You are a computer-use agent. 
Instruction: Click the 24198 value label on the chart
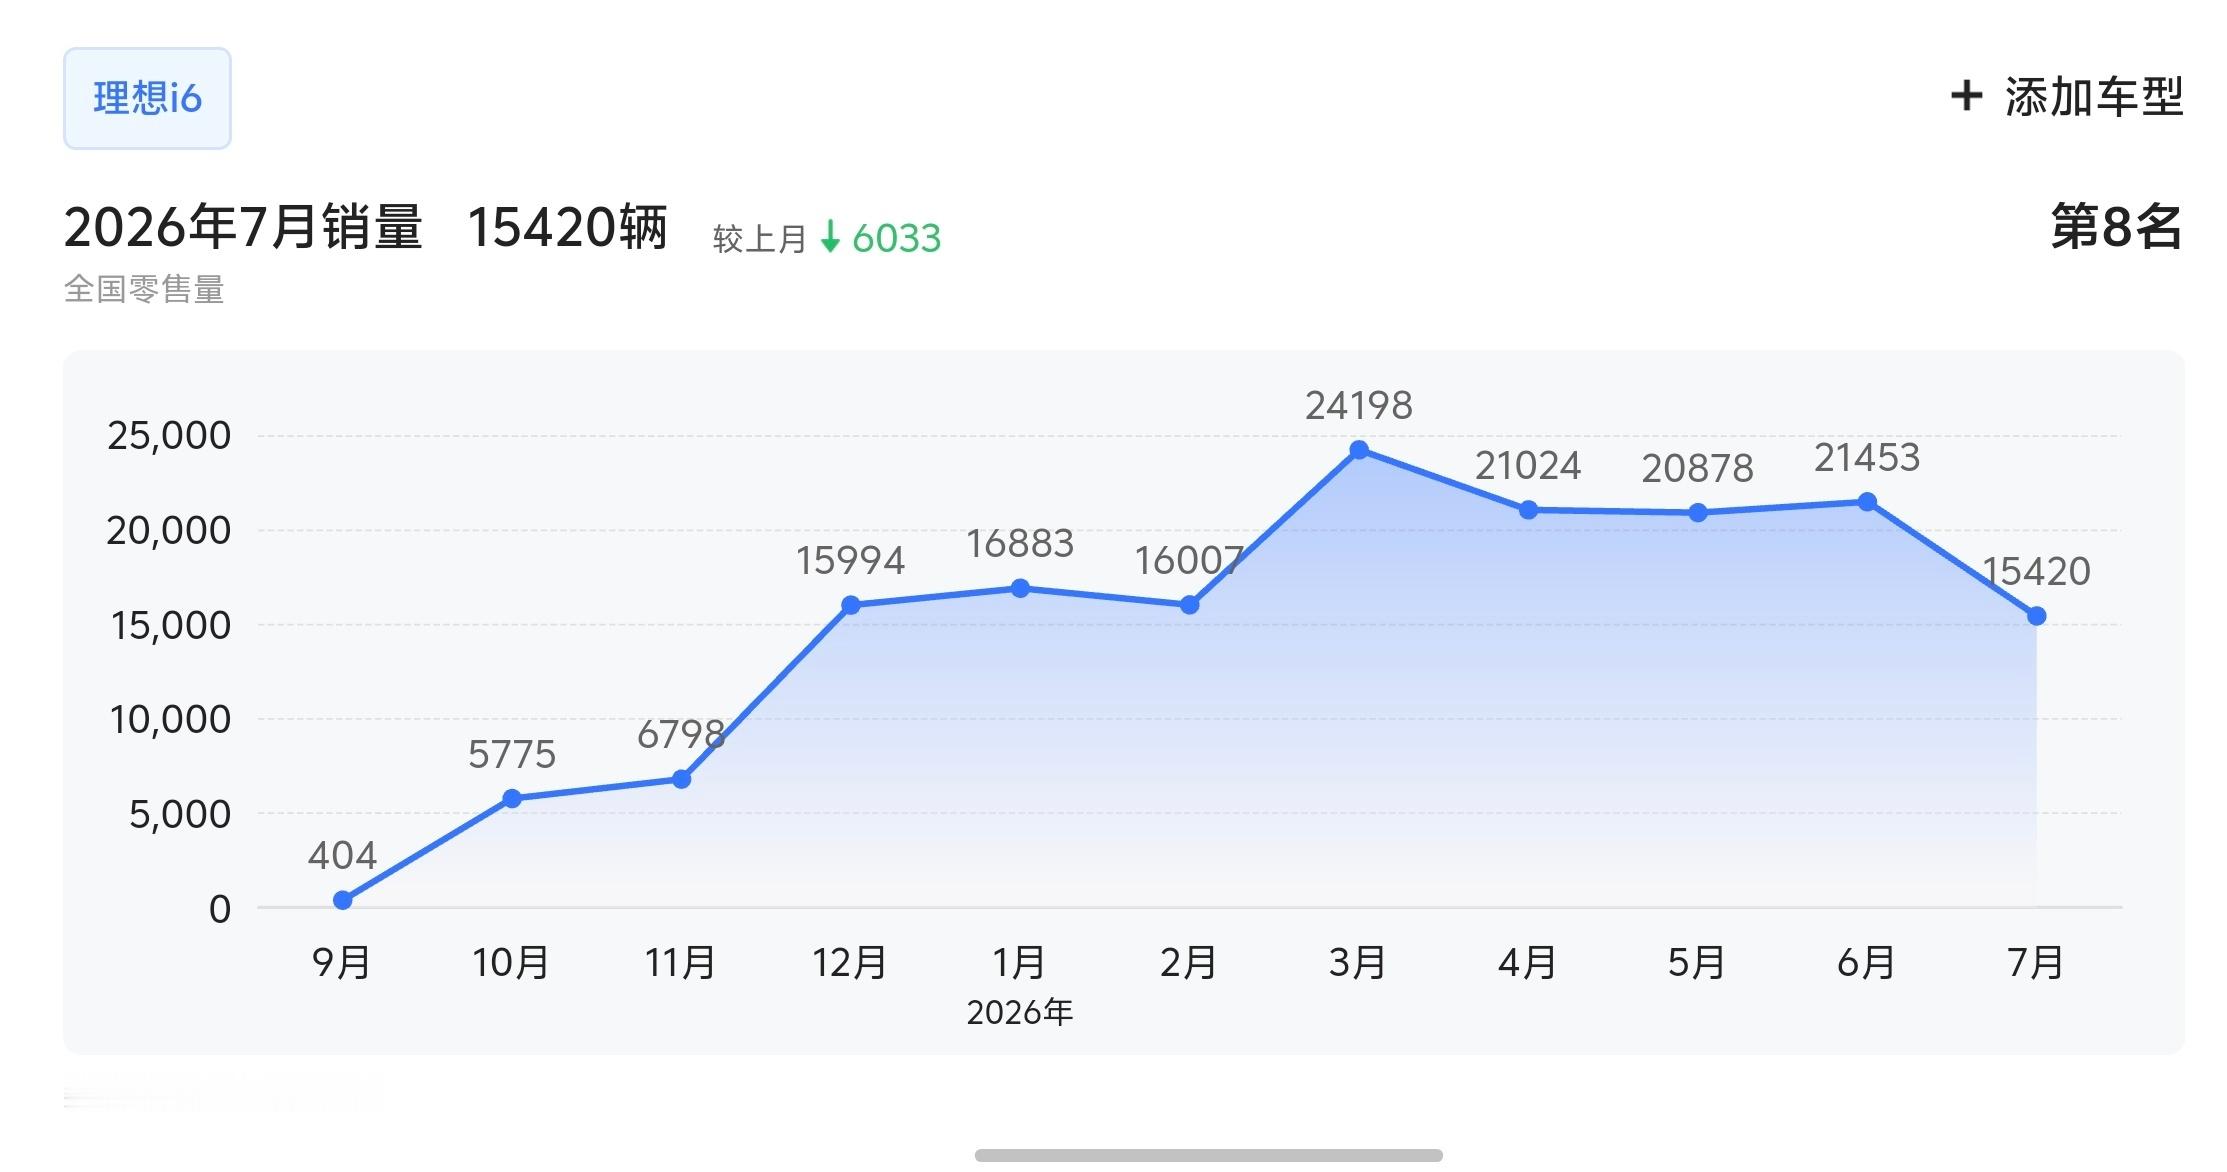pos(1359,405)
